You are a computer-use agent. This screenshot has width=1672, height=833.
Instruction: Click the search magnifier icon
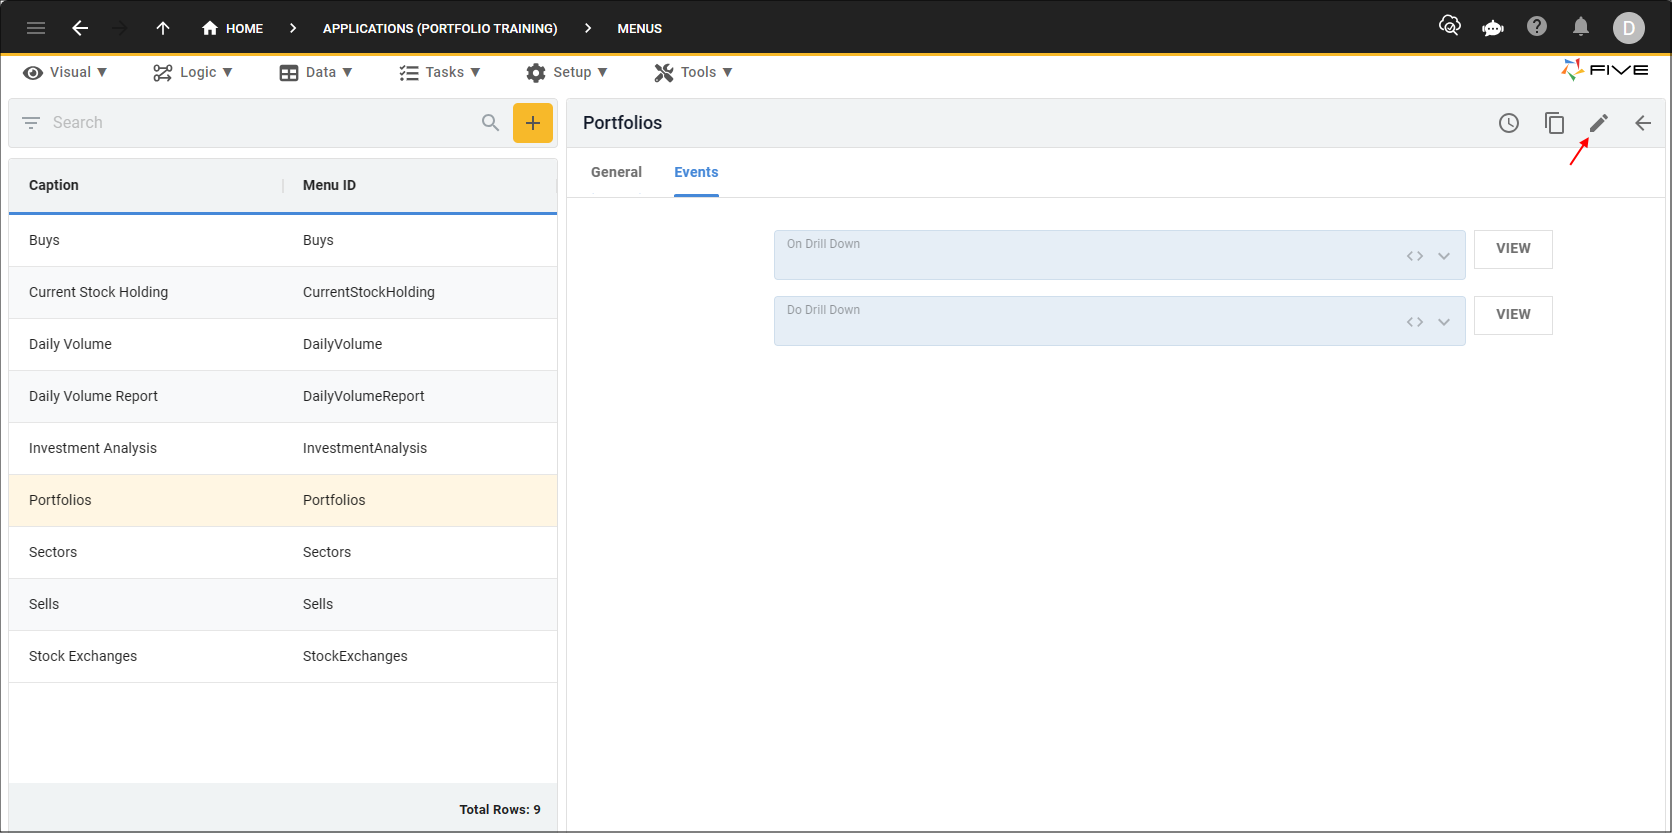click(490, 122)
